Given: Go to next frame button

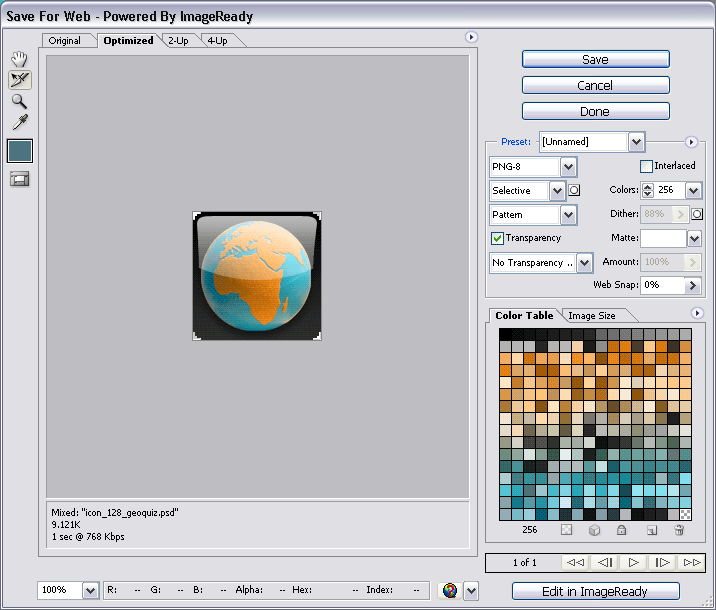Looking at the screenshot, I should (663, 563).
